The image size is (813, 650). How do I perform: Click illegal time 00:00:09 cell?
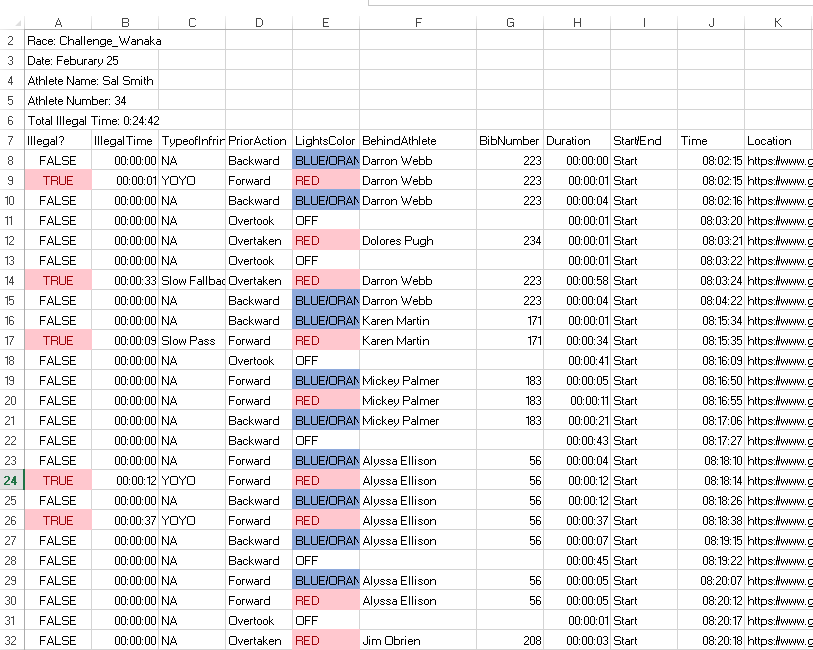(x=125, y=341)
